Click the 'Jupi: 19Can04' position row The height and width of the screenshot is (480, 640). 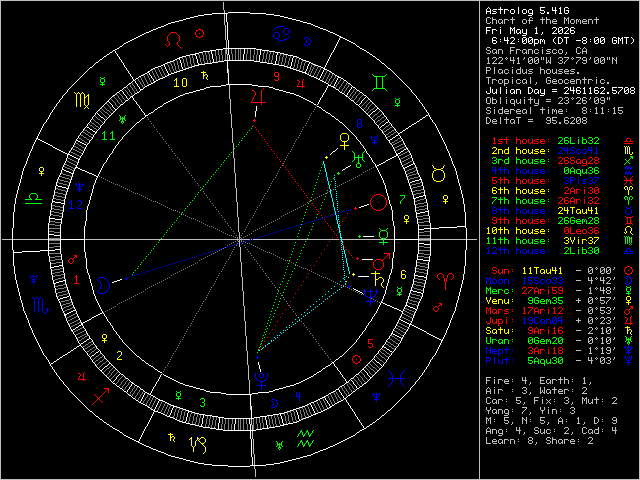click(560, 320)
